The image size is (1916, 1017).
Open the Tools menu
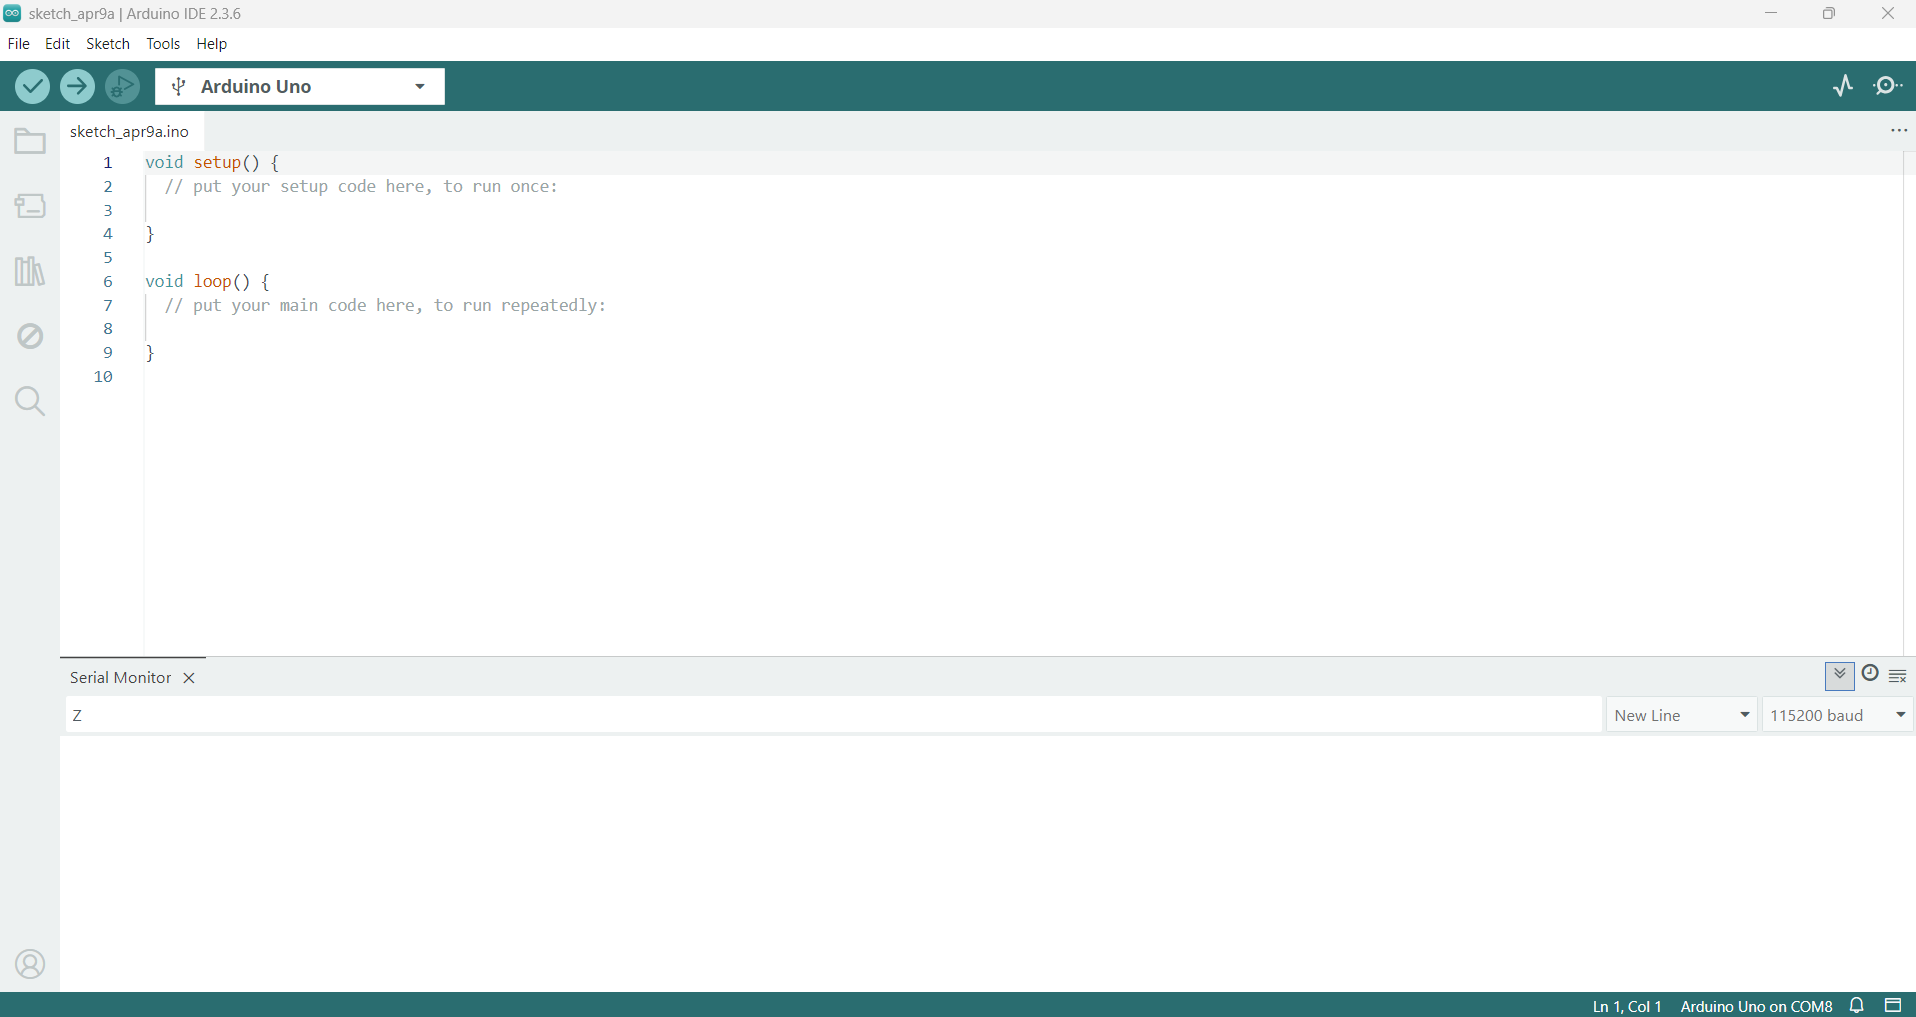click(163, 44)
